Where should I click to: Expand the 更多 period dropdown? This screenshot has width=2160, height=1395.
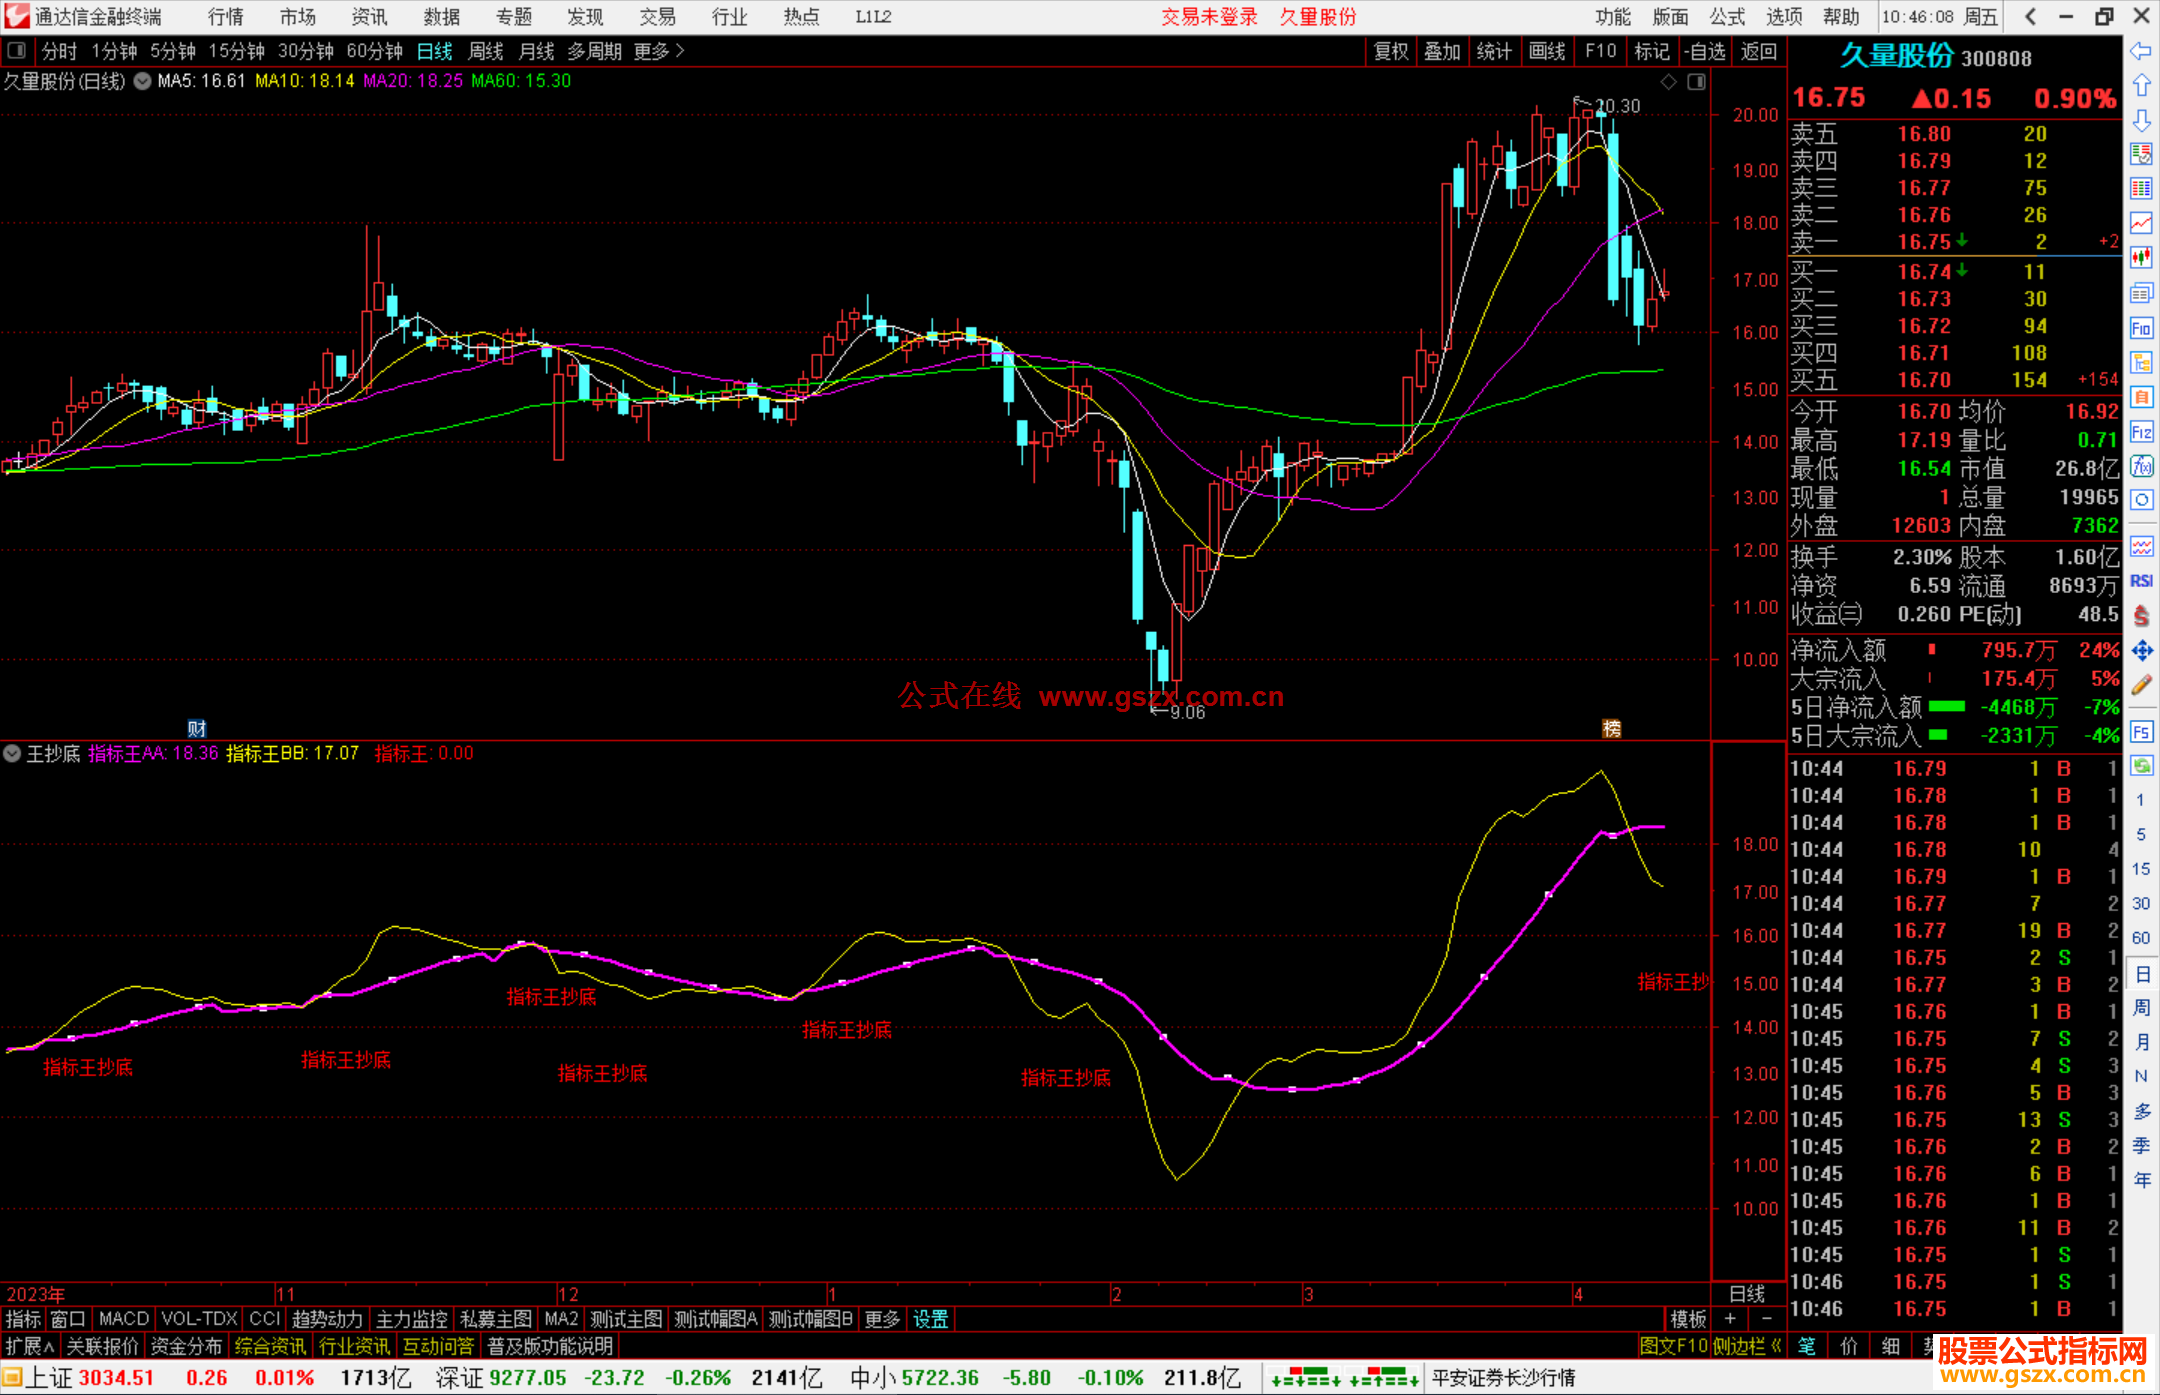659,51
